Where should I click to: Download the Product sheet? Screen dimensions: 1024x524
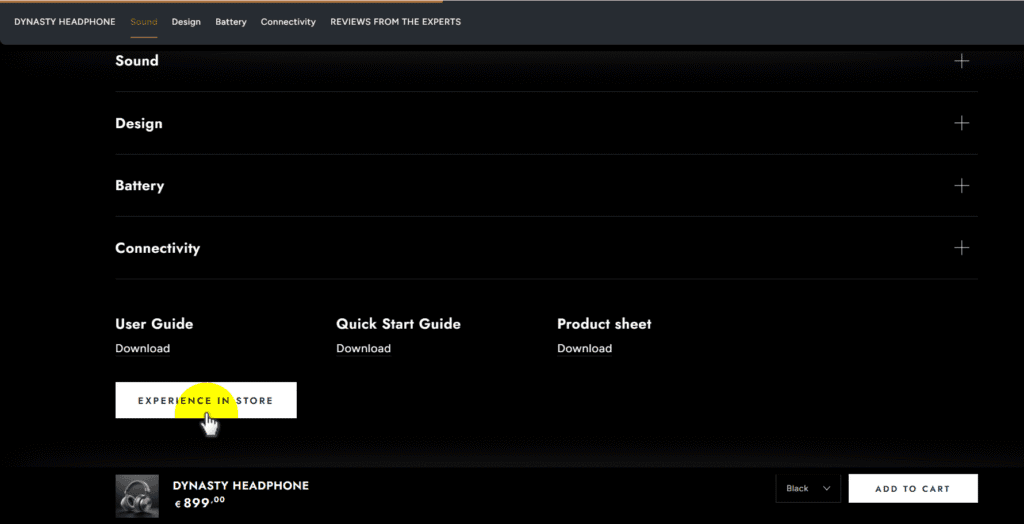584,349
